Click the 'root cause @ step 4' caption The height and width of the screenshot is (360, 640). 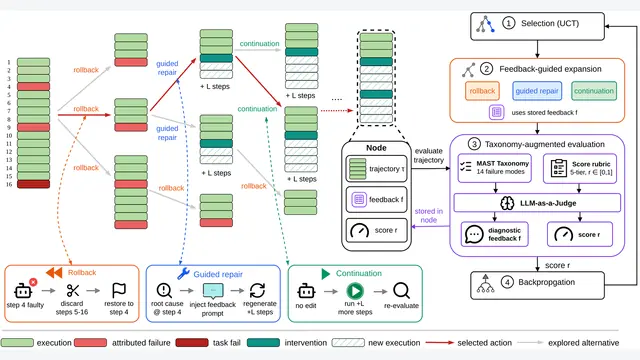tap(167, 308)
